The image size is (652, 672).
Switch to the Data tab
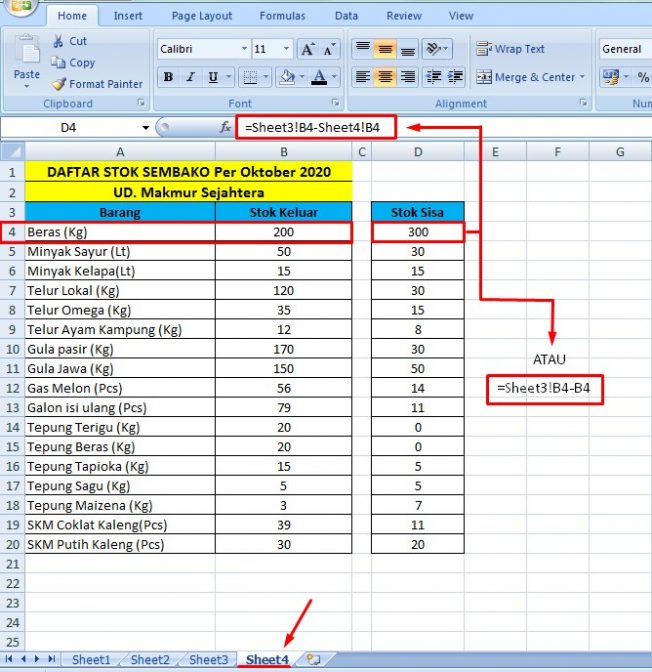[x=346, y=16]
